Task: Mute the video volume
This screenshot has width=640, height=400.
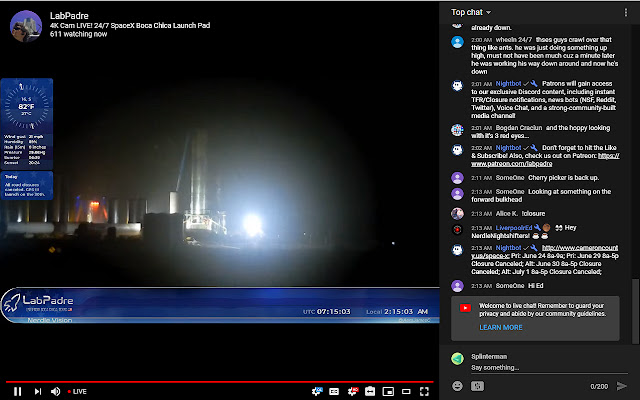Action: pyautogui.click(x=56, y=391)
